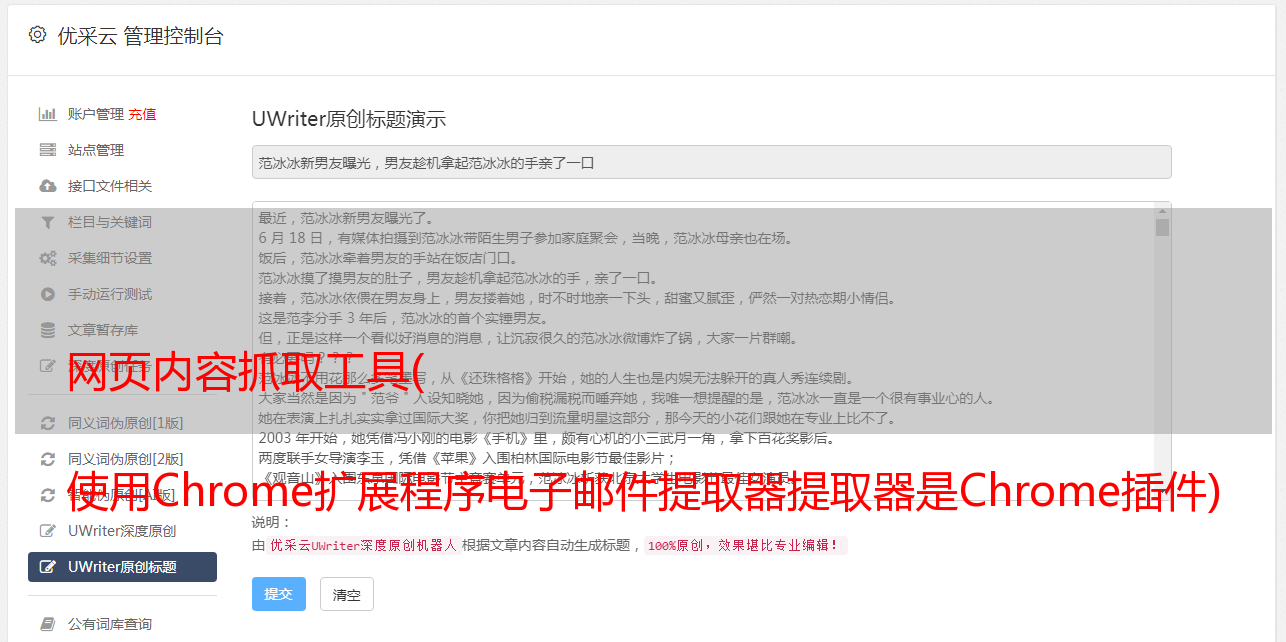Click the cloud upload icon for 接口文件相关
This screenshot has width=1286, height=642.
47,186
